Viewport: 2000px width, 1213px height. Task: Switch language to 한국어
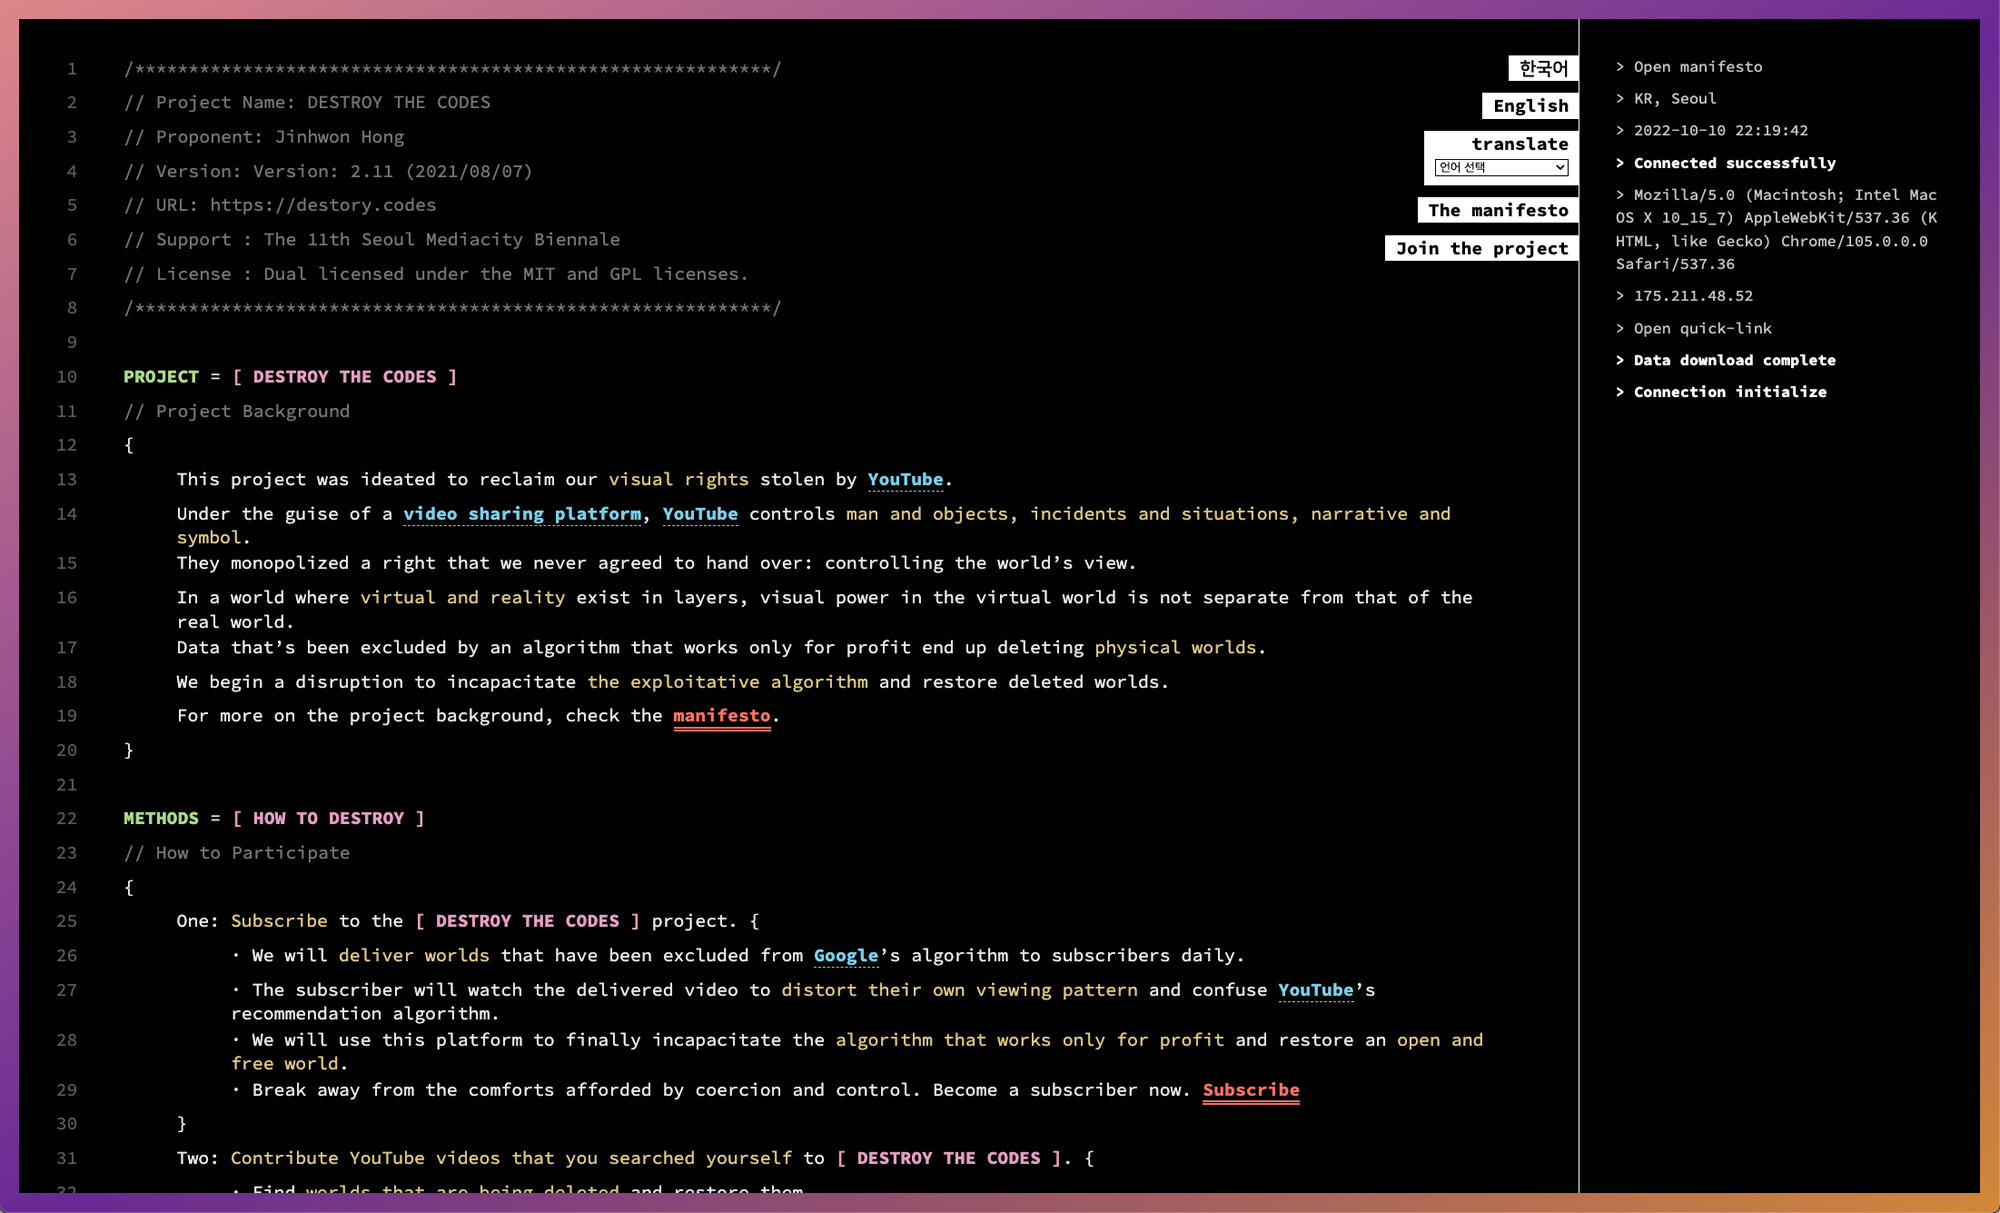pyautogui.click(x=1543, y=68)
